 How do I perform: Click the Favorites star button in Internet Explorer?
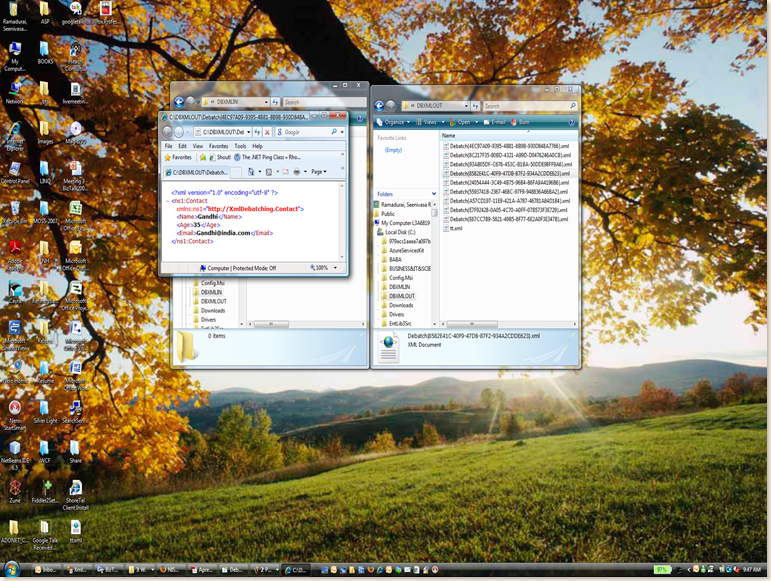(x=178, y=157)
